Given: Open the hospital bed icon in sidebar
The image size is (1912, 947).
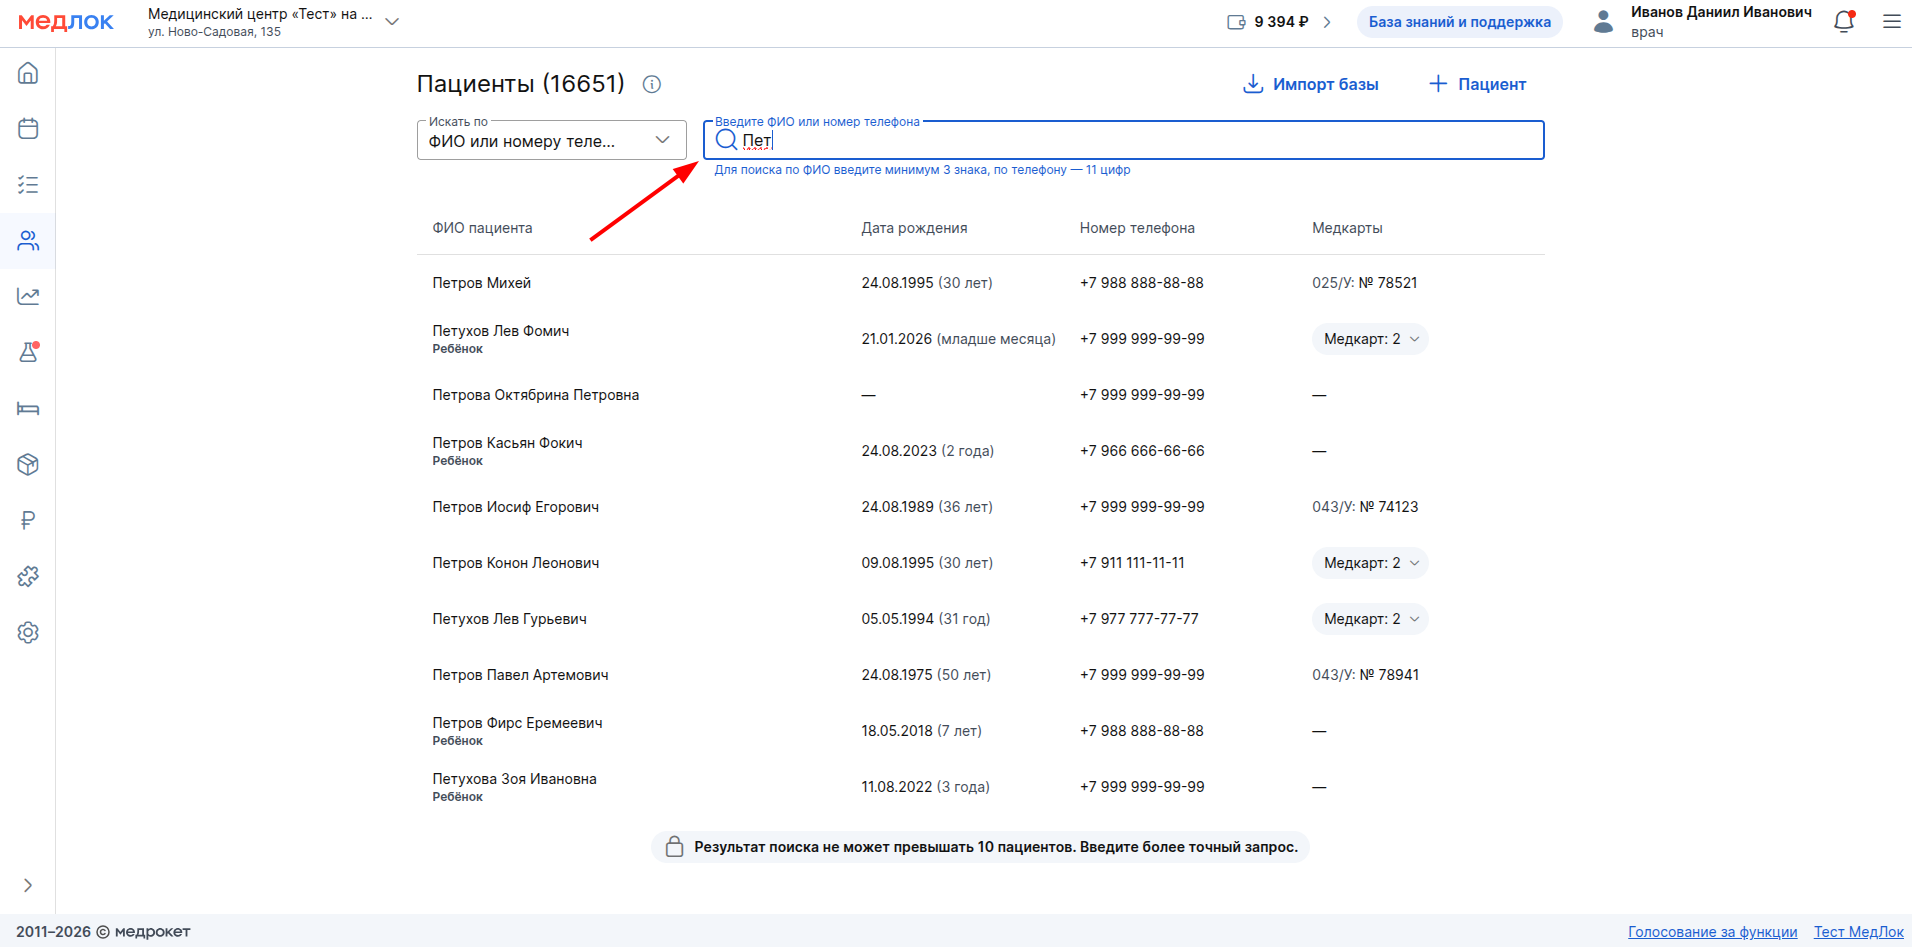Looking at the screenshot, I should point(28,408).
